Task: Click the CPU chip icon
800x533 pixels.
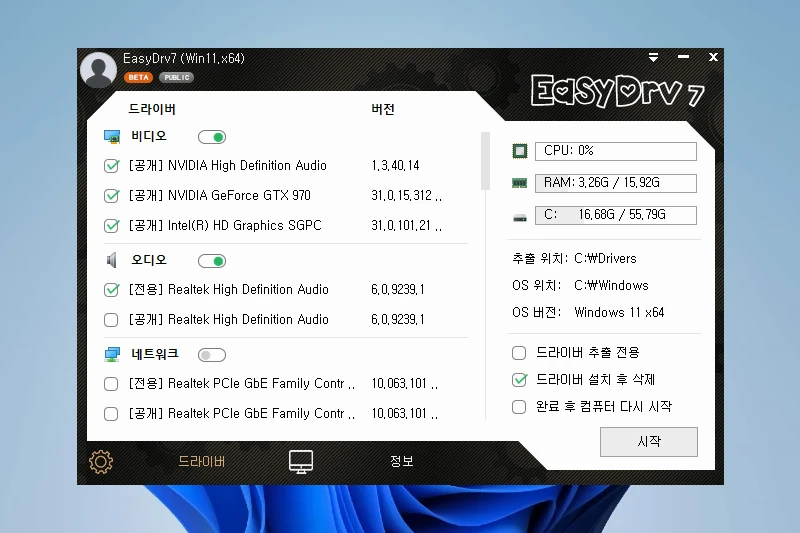Action: click(519, 151)
